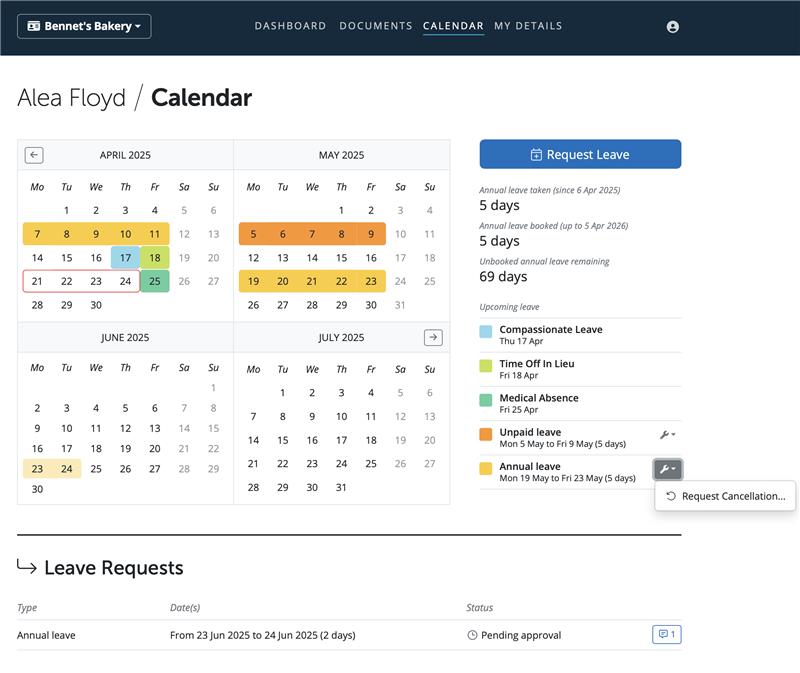Click the Compassionate Leave blue swatch
800x673 pixels.
point(486,332)
